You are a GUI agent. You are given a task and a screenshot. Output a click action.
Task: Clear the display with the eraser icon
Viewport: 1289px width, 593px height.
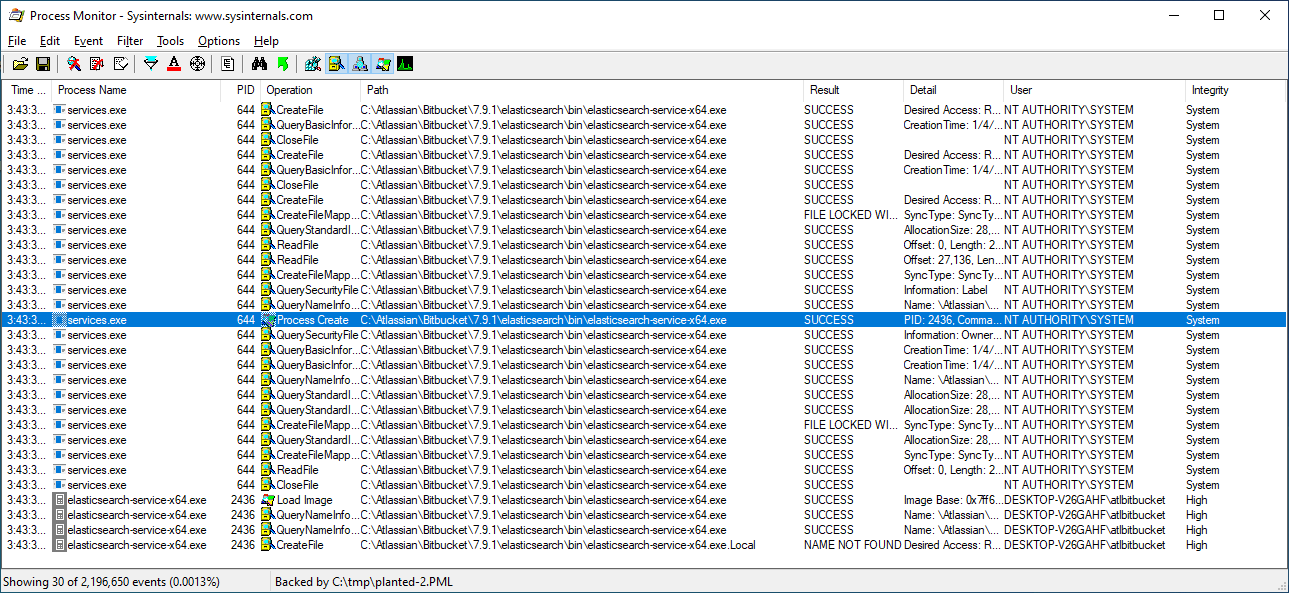click(120, 64)
